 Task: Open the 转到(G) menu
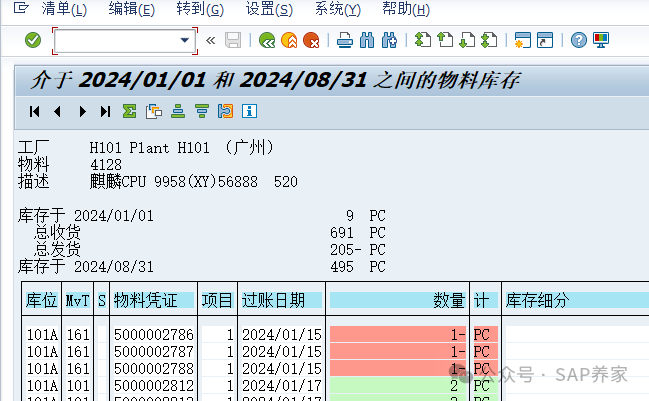(200, 9)
